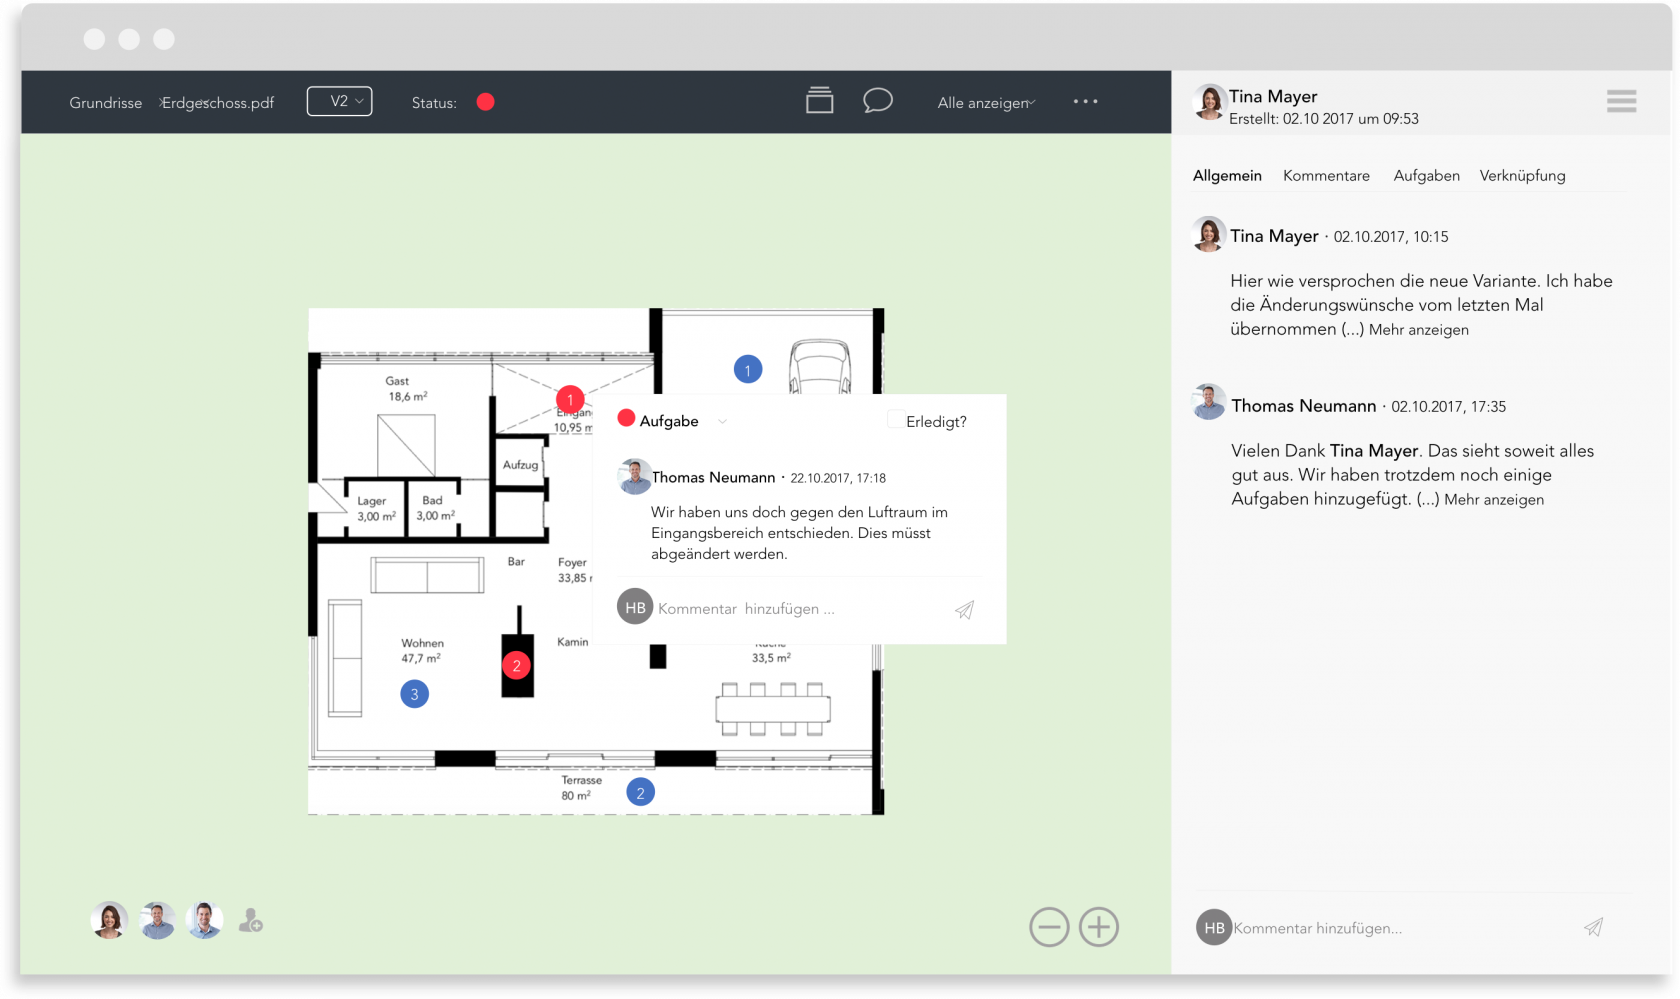Viewport: 1680px width, 999px height.
Task: Click the HB avatar in side panel
Action: (x=1214, y=928)
